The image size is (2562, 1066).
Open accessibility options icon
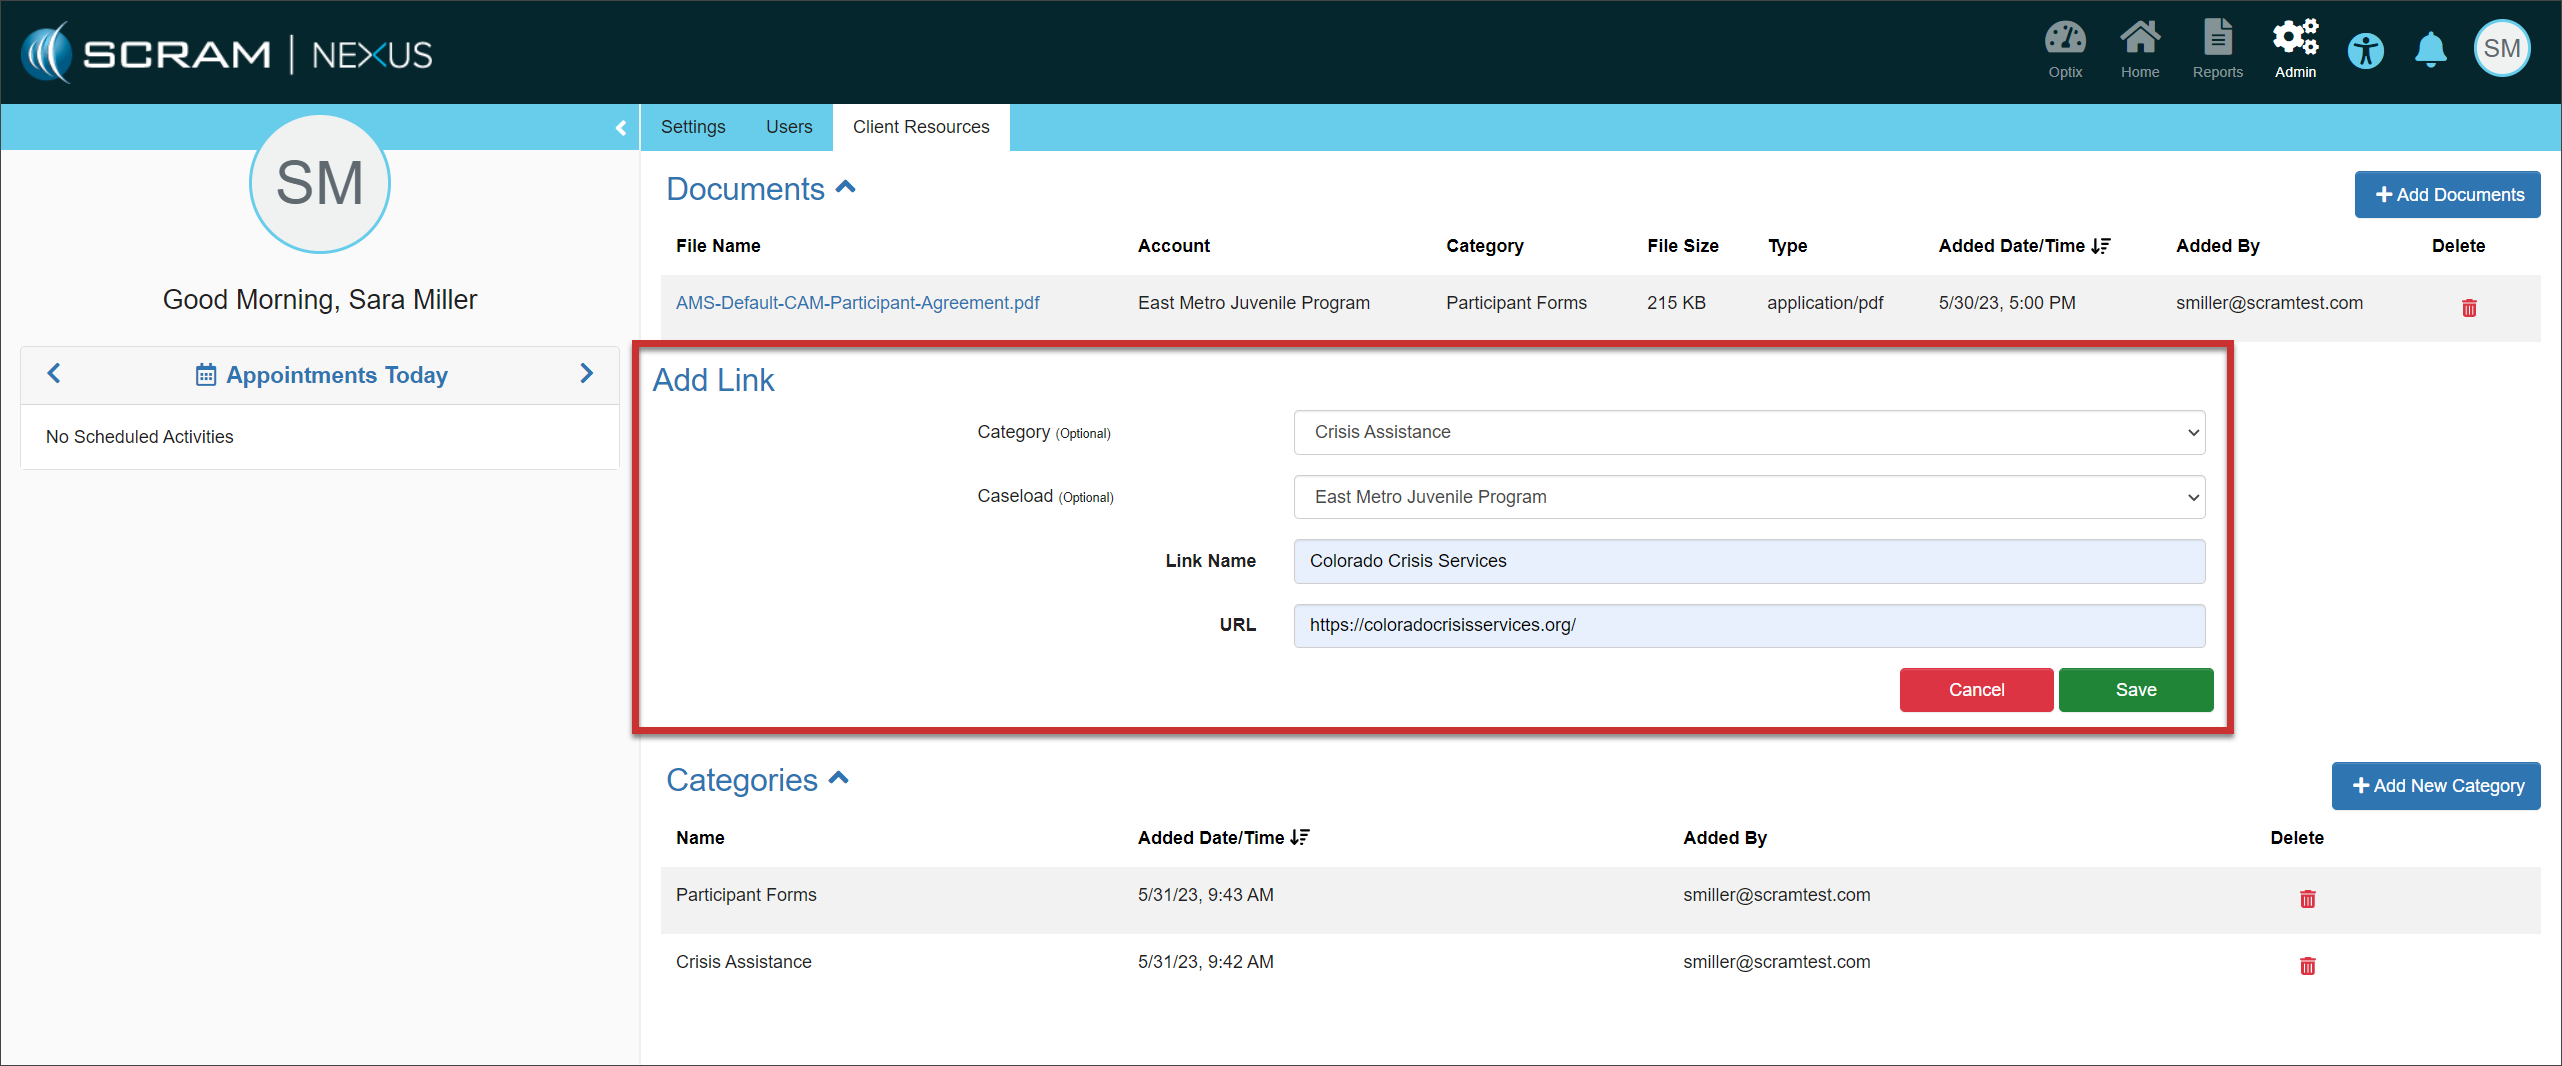pos(2366,50)
